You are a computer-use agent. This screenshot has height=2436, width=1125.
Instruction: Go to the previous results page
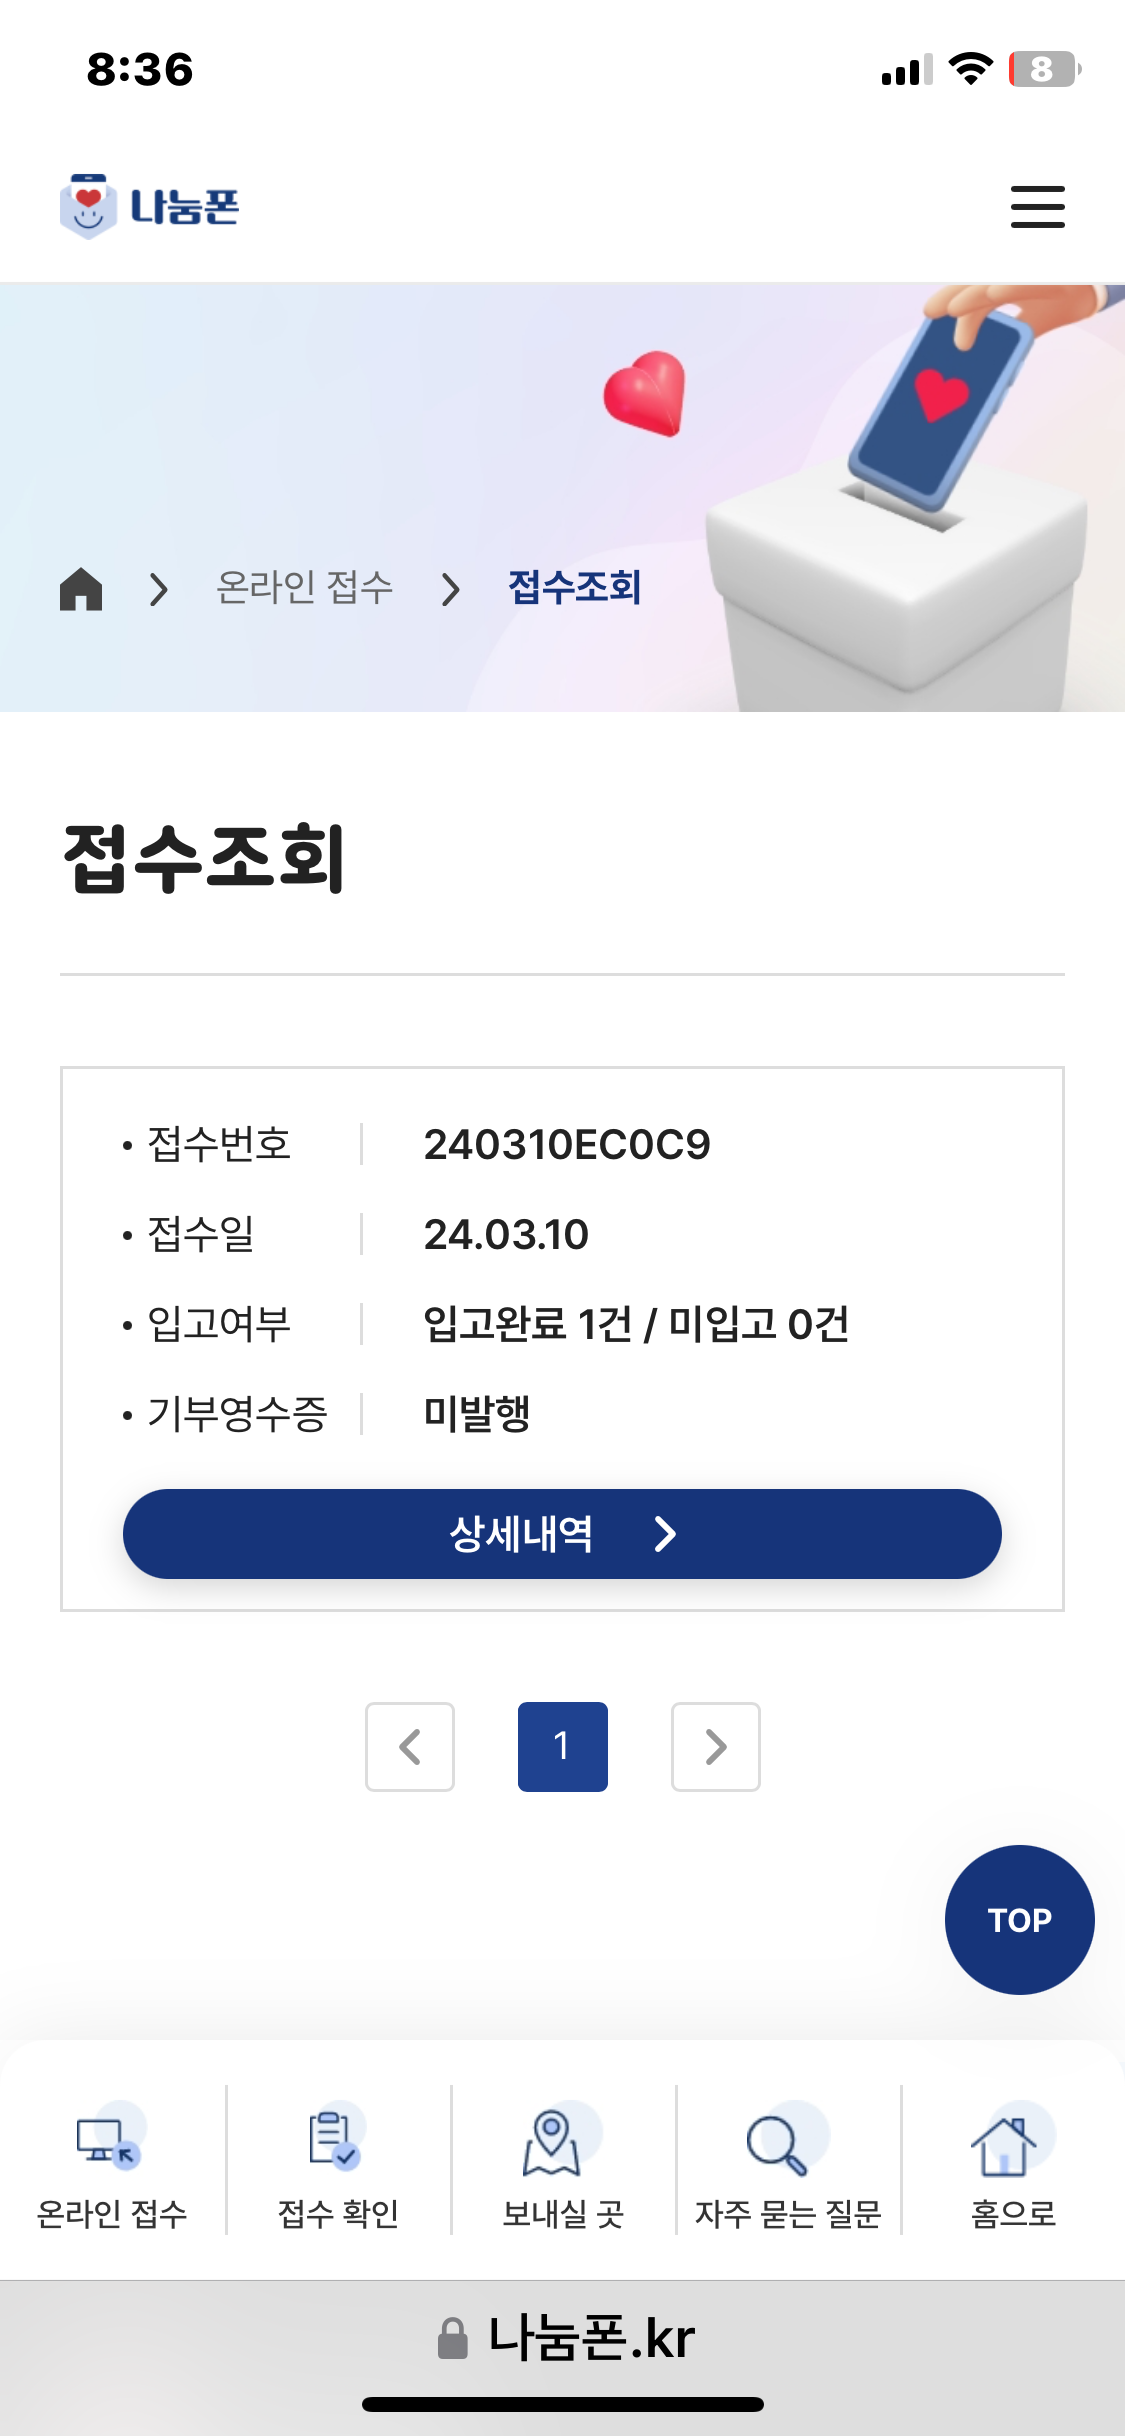pos(410,1747)
